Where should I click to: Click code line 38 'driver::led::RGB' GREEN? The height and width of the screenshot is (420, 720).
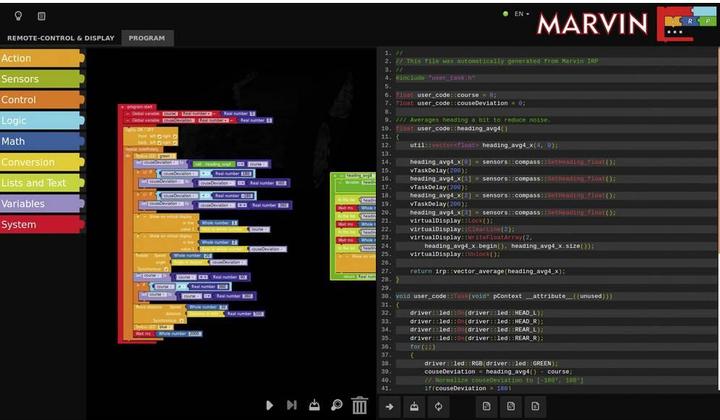tap(491, 364)
